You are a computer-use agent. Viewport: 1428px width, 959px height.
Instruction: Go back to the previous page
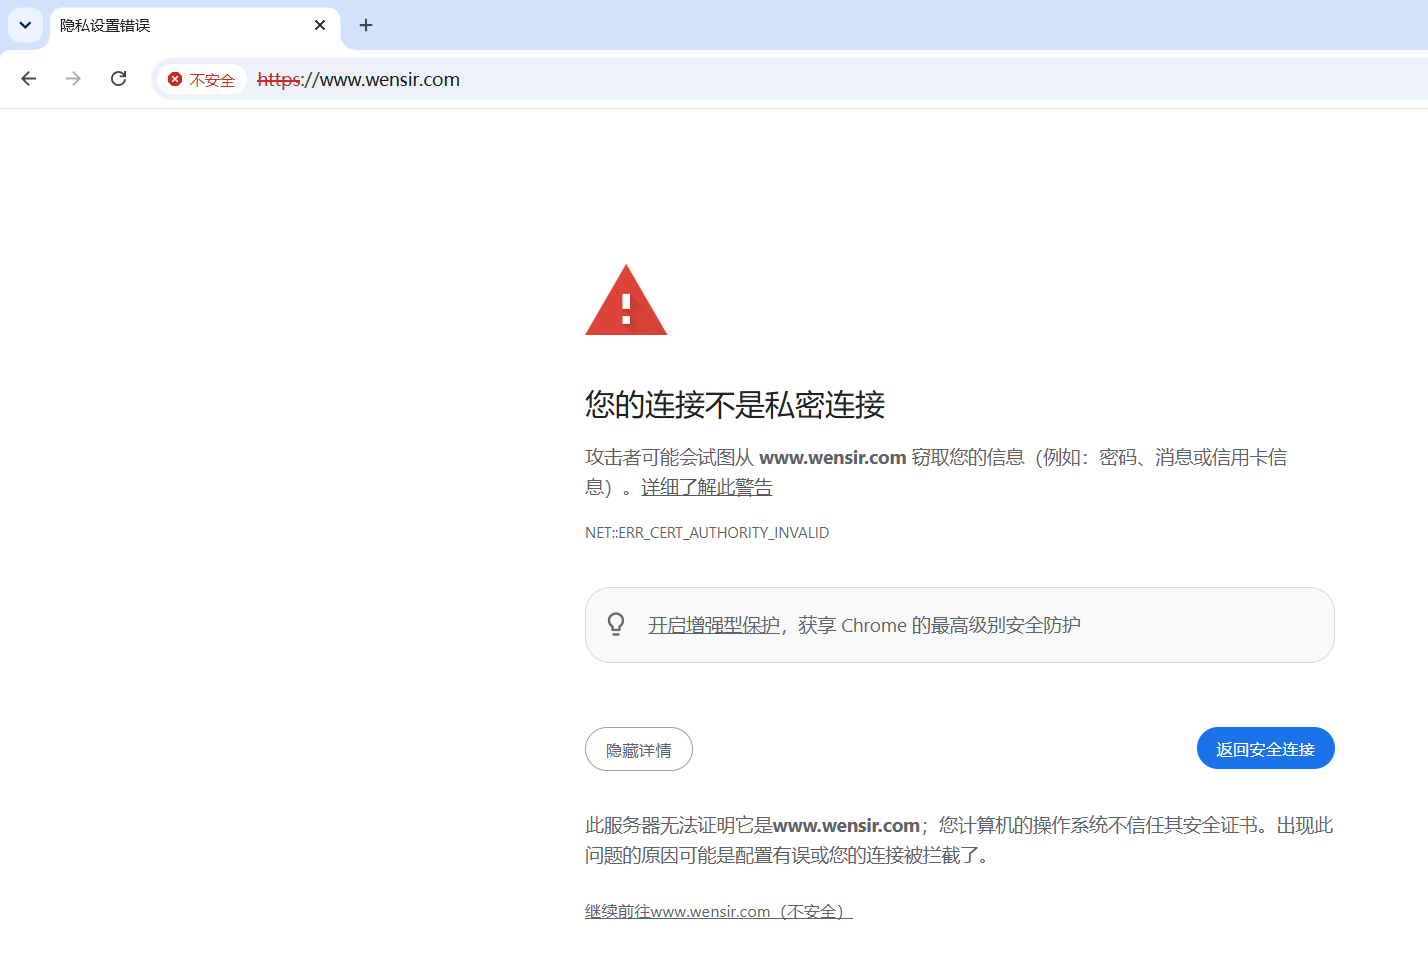point(29,79)
